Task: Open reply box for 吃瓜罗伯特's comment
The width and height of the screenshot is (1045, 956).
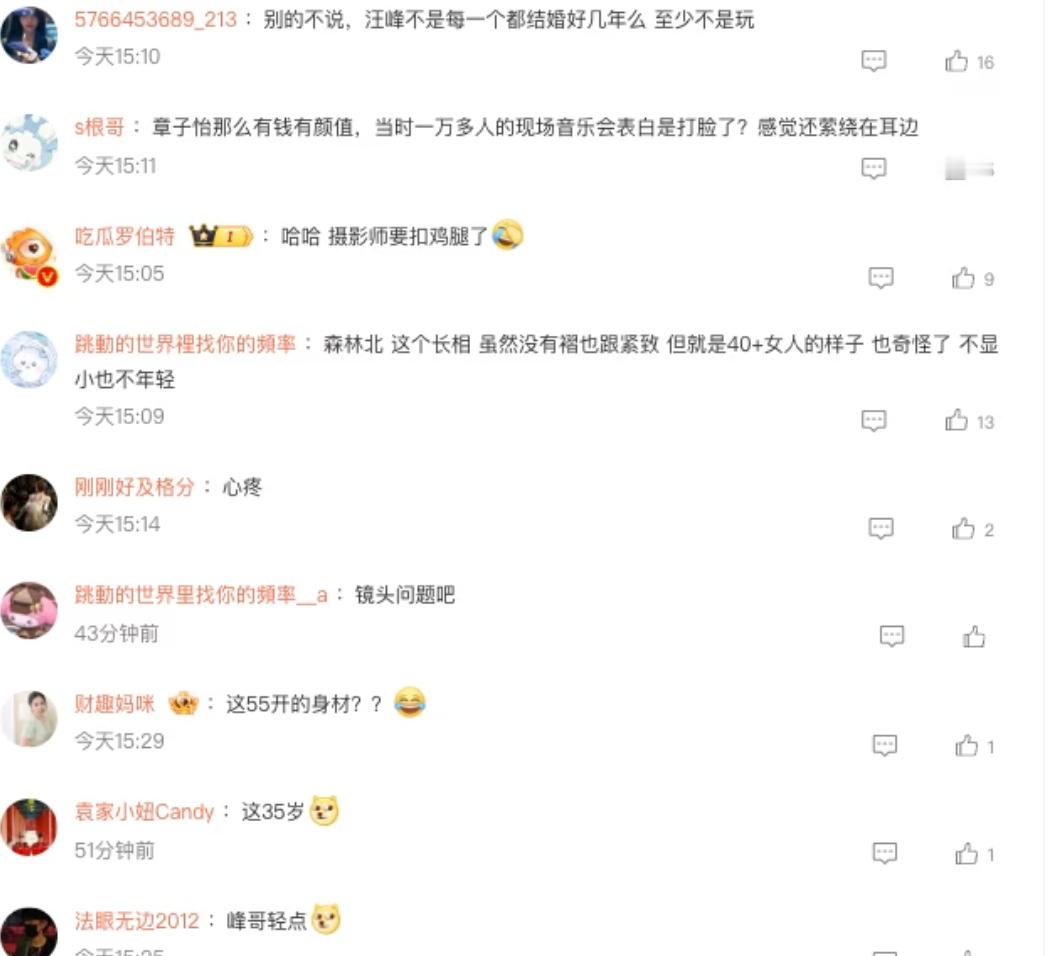Action: click(x=881, y=277)
